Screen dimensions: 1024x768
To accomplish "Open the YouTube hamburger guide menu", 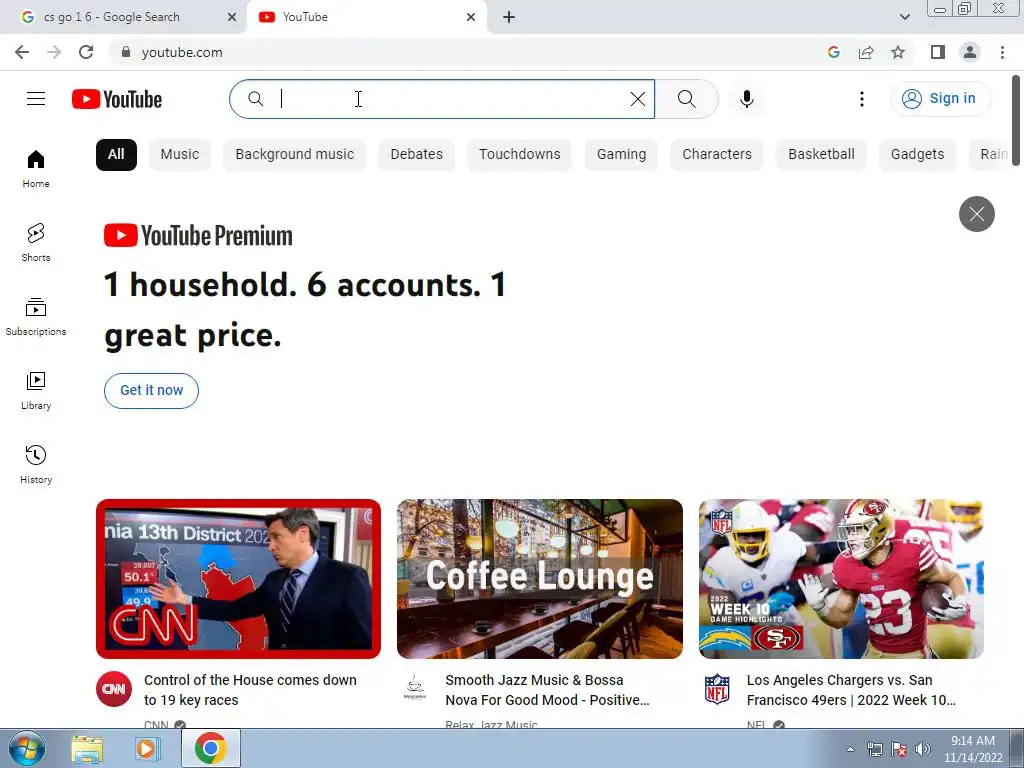I will click(x=36, y=99).
